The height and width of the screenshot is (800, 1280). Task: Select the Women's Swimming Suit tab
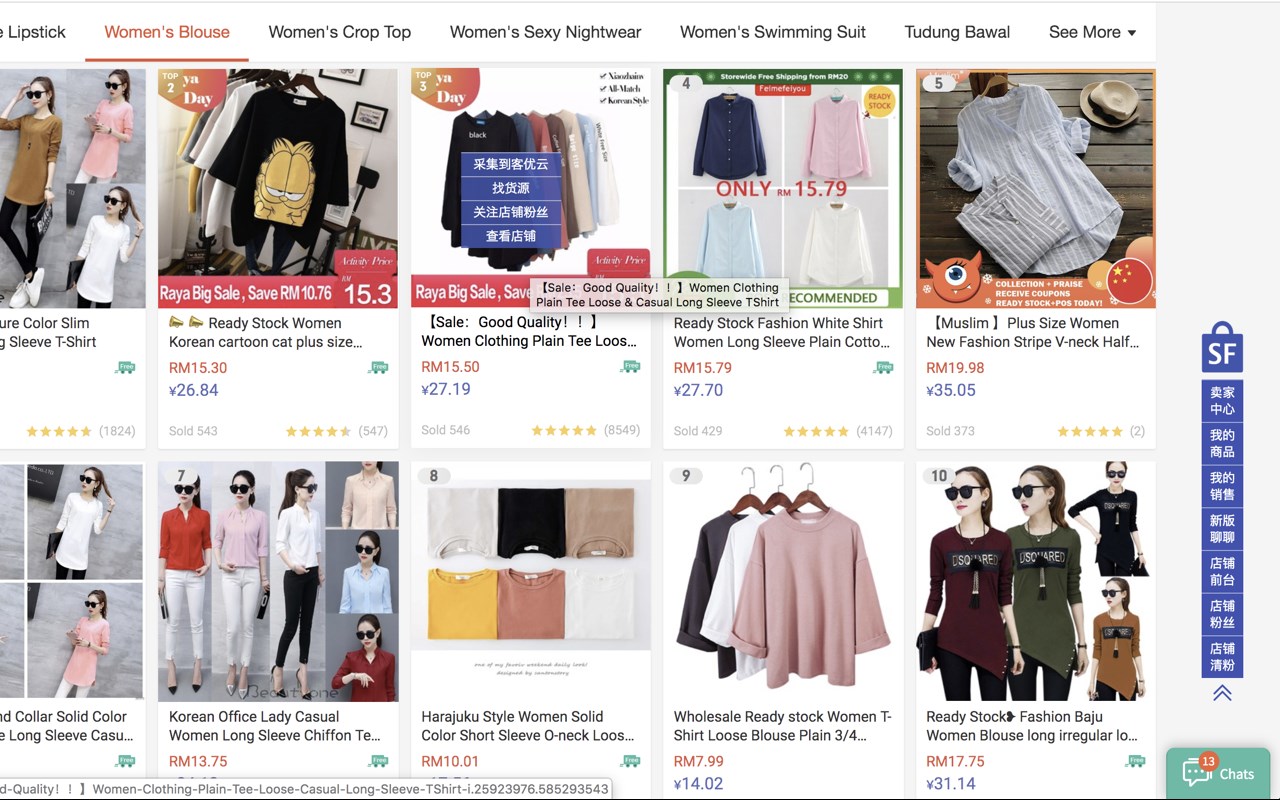pyautogui.click(x=773, y=32)
